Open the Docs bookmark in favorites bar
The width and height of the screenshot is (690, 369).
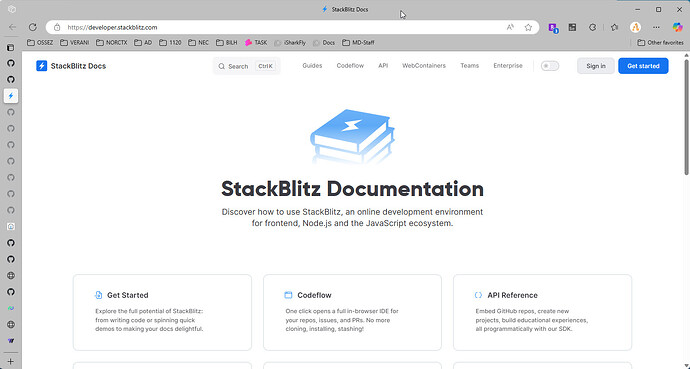point(324,43)
